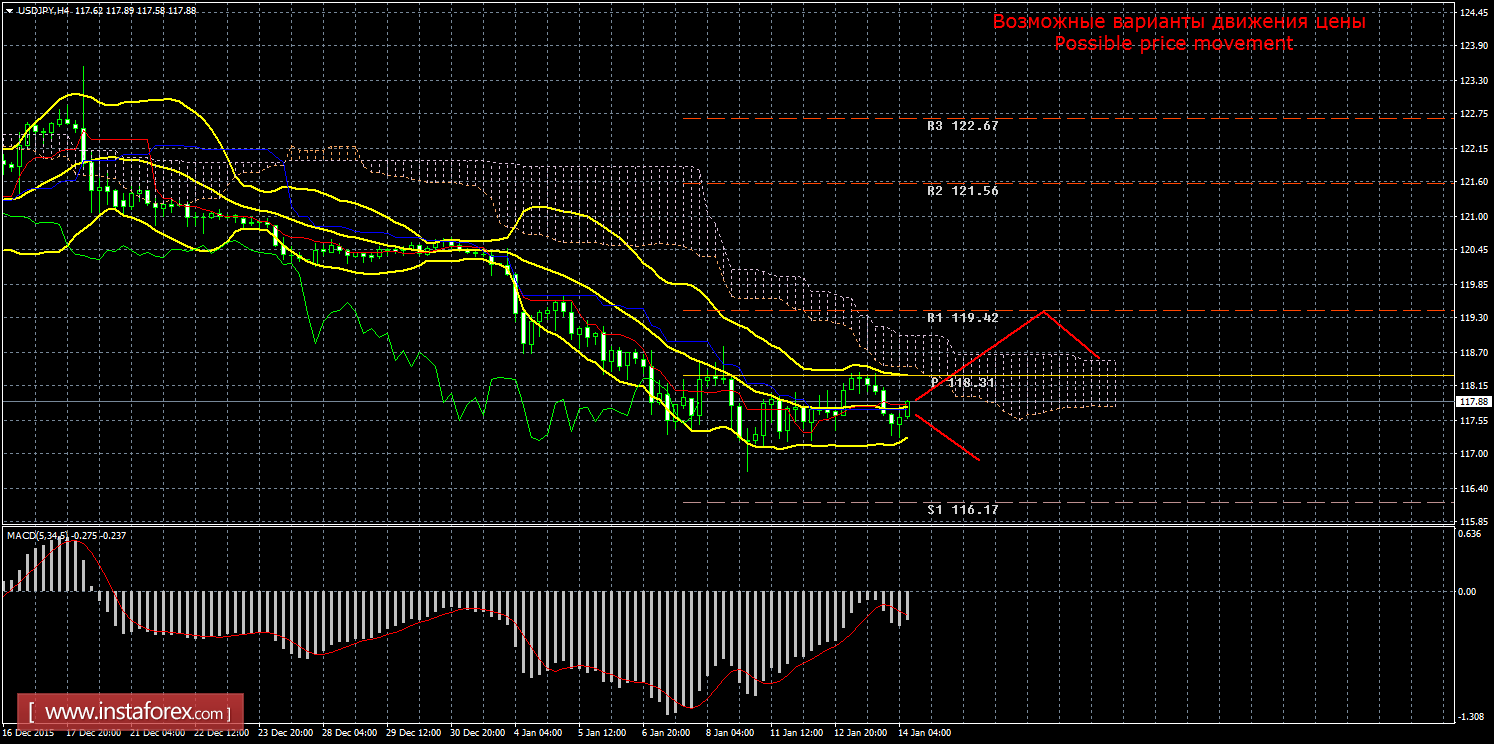
Task: Click the USDJPY,H4 symbol label
Action: click(x=37, y=11)
